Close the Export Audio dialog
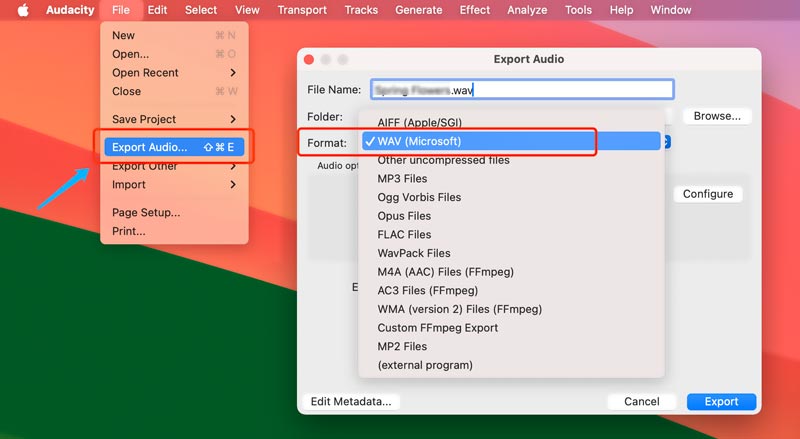 (x=309, y=59)
